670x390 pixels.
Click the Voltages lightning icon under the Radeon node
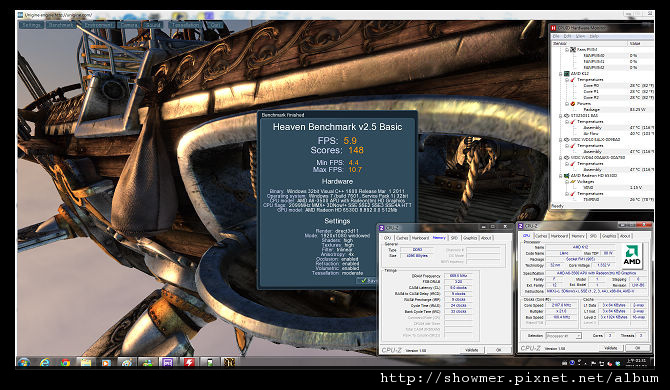pyautogui.click(x=573, y=181)
